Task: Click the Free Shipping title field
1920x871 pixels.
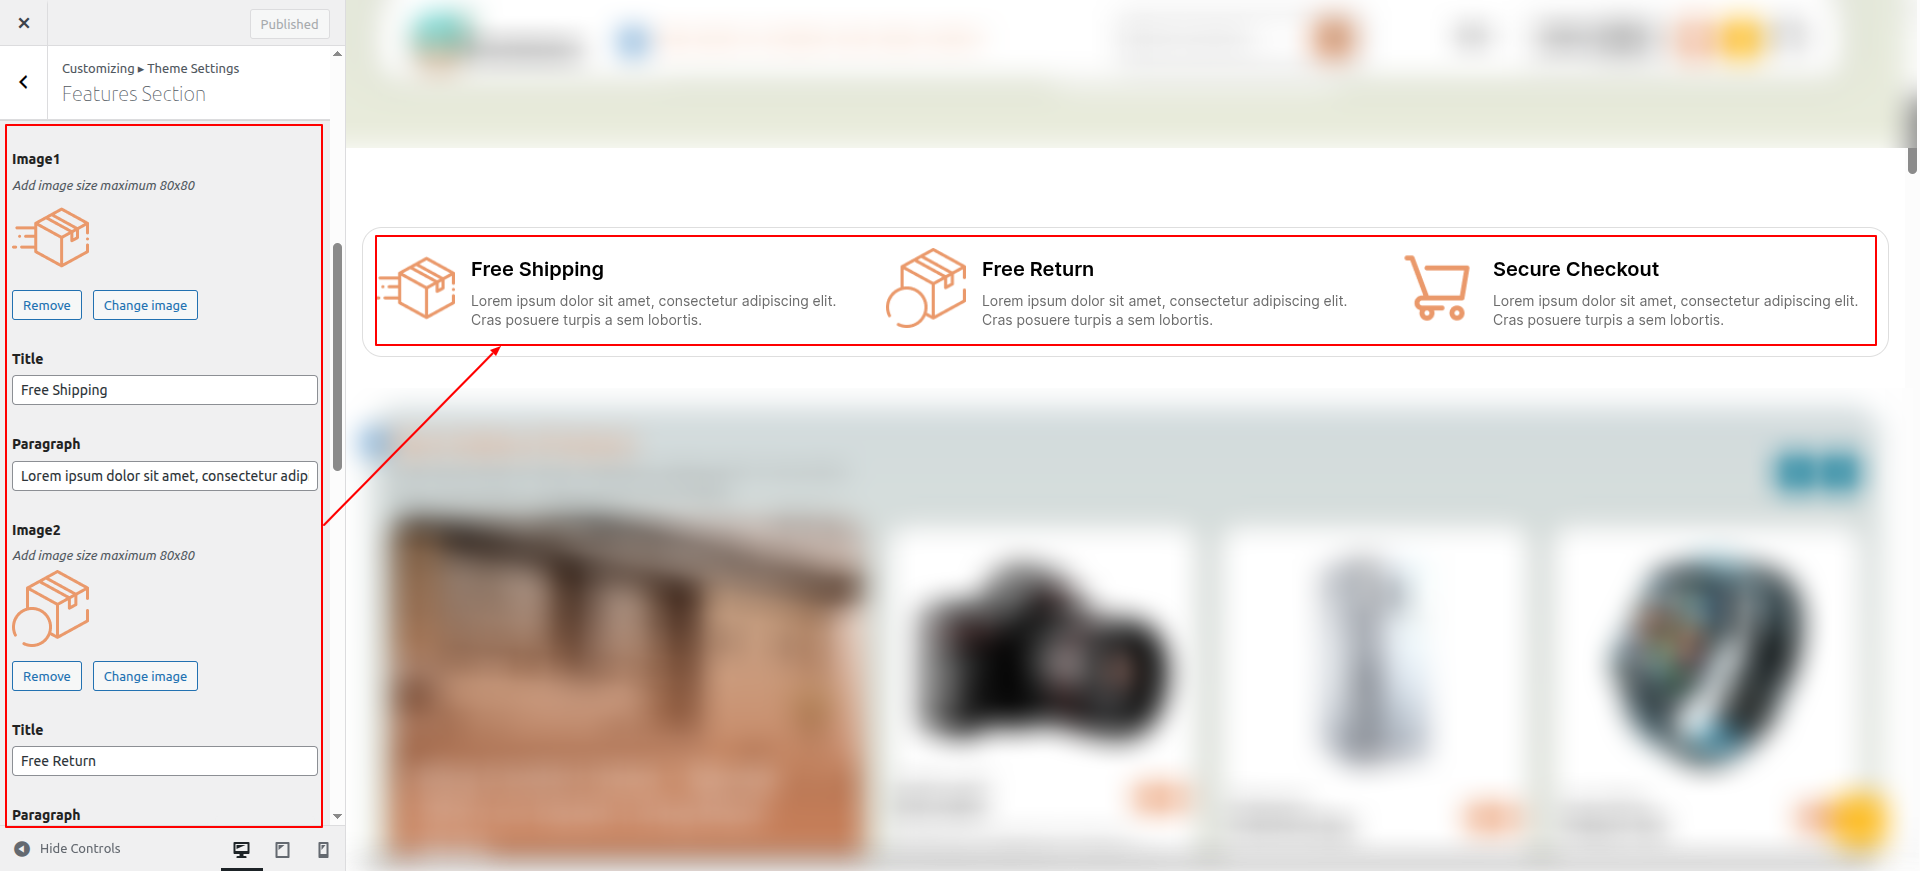Action: pos(165,390)
